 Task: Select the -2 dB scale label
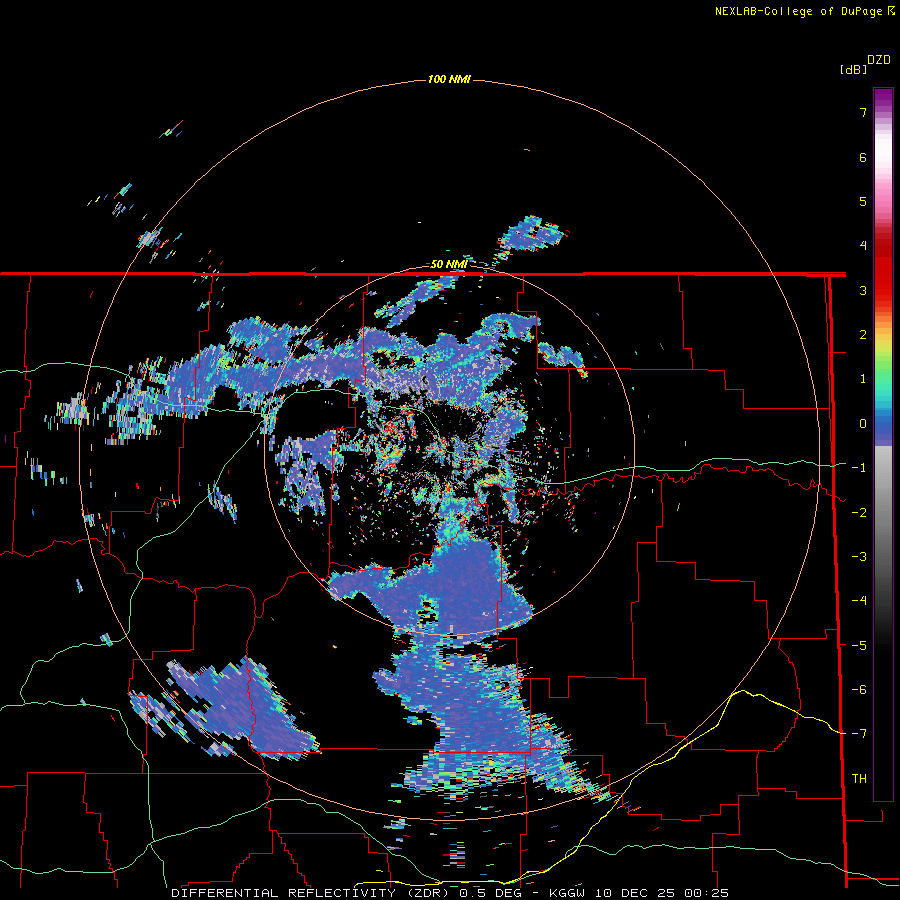[859, 513]
